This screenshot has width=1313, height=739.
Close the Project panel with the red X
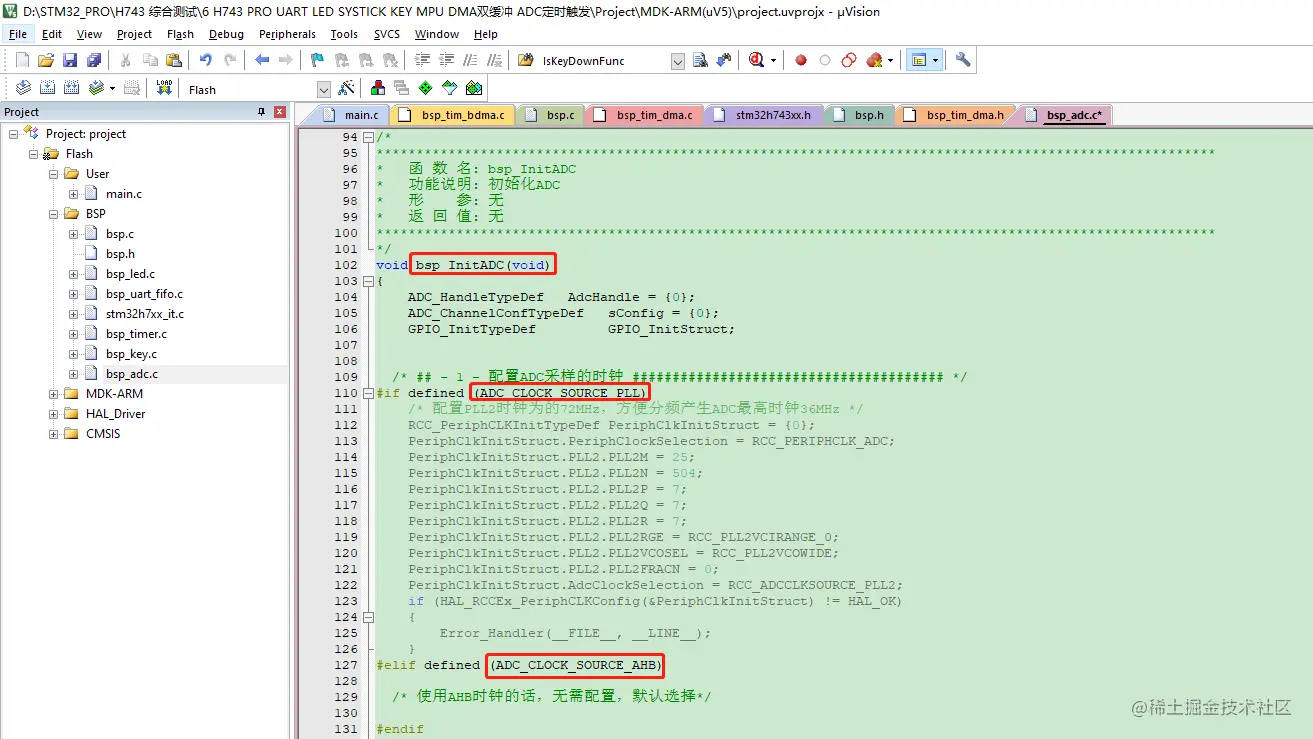(280, 112)
